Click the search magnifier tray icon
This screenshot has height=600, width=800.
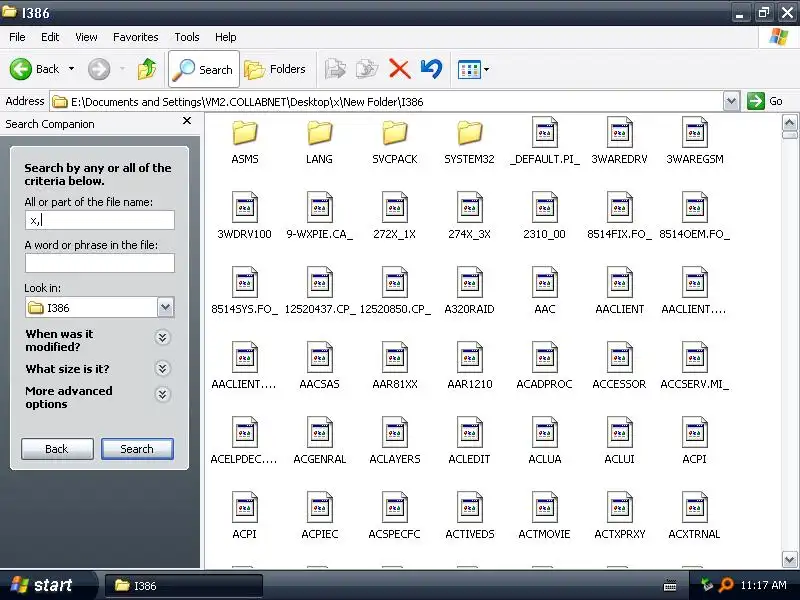(725, 585)
